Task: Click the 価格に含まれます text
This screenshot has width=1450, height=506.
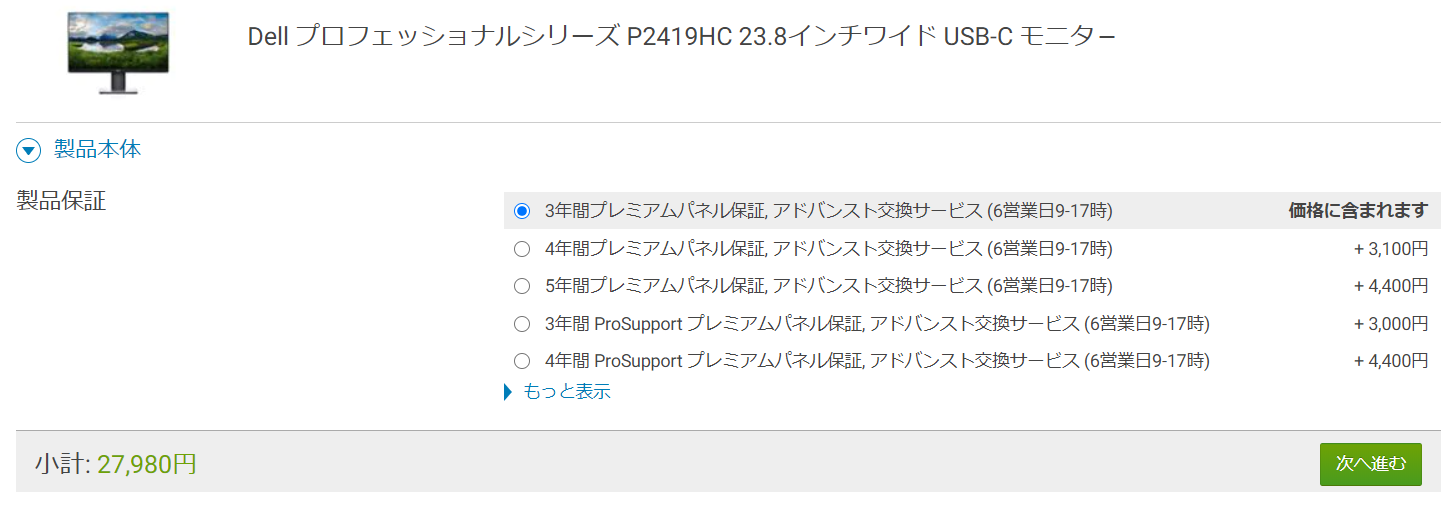Action: [x=1358, y=211]
